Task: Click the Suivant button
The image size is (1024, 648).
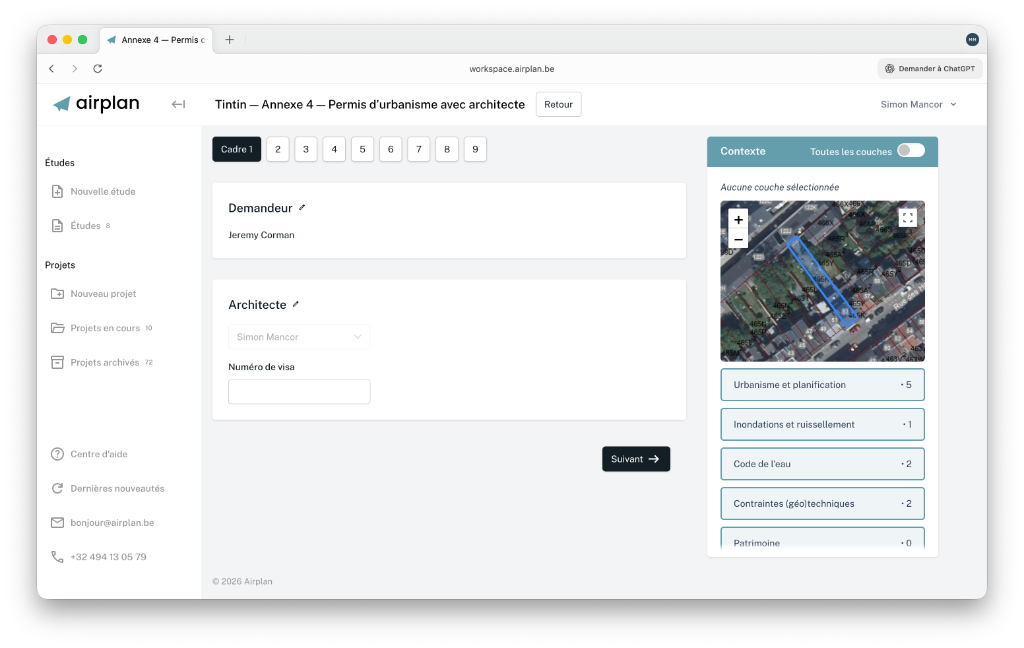Action: (x=635, y=459)
